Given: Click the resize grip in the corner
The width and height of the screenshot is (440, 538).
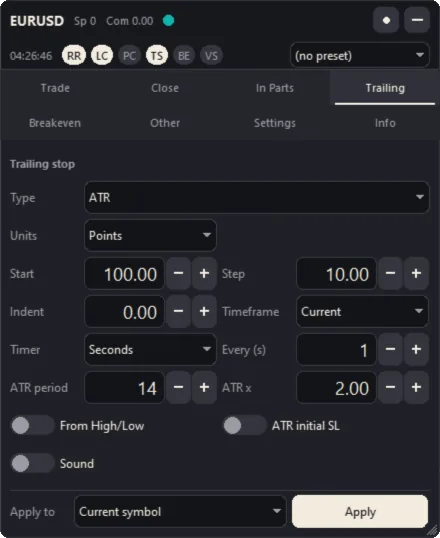Looking at the screenshot, I should point(433,531).
